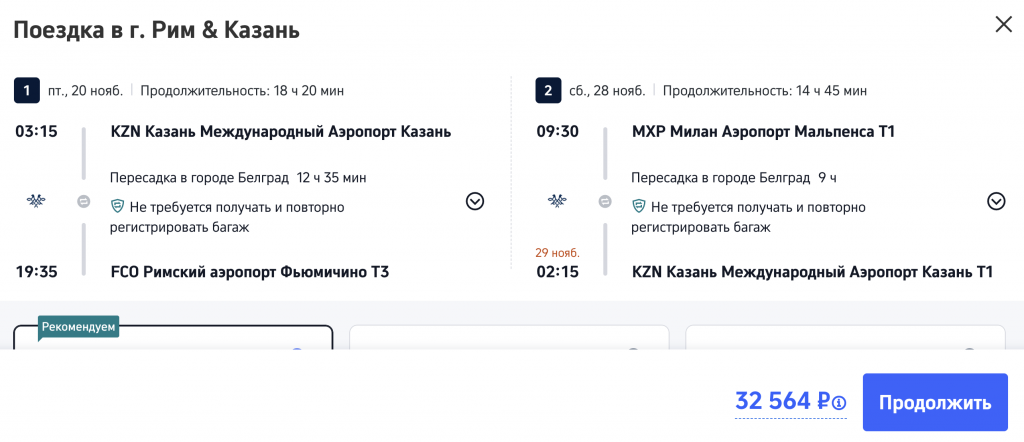This screenshot has width=1024, height=442.
Task: Click the baggage shield icon for flight 2
Action: click(638, 207)
